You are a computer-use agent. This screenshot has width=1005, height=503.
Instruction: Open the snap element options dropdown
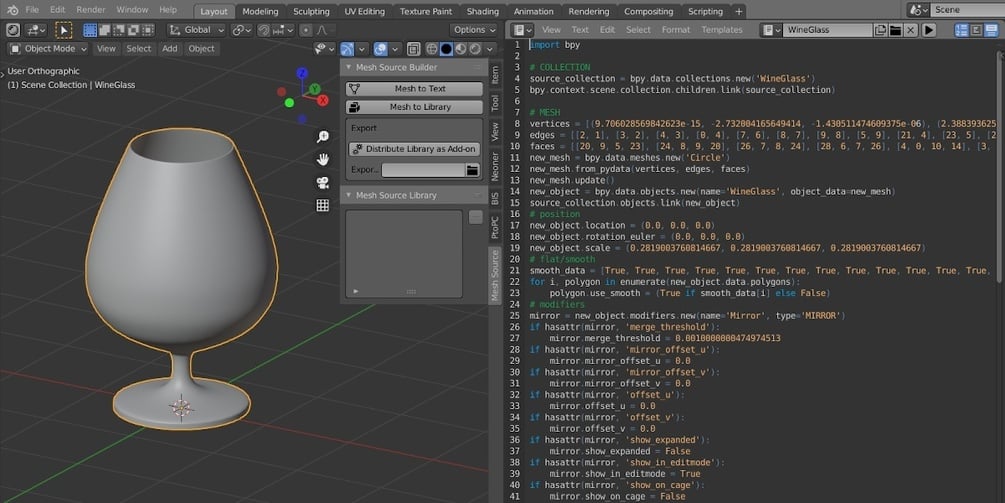click(x=283, y=30)
